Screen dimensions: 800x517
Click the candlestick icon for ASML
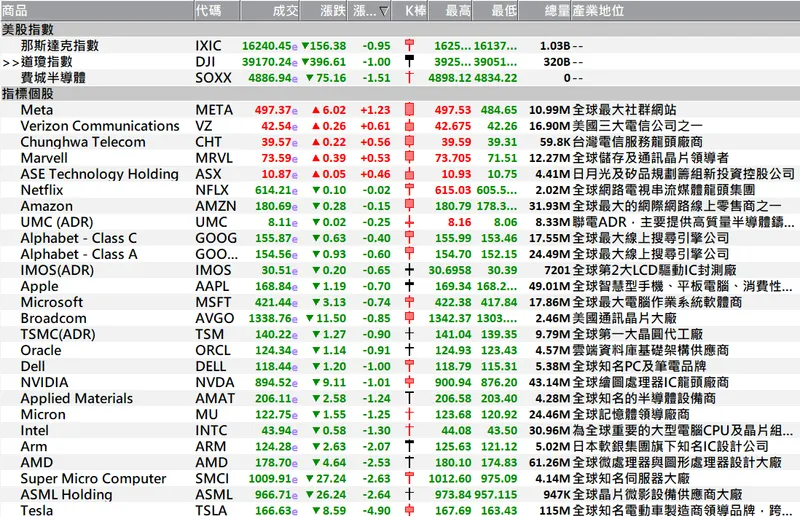(409, 495)
